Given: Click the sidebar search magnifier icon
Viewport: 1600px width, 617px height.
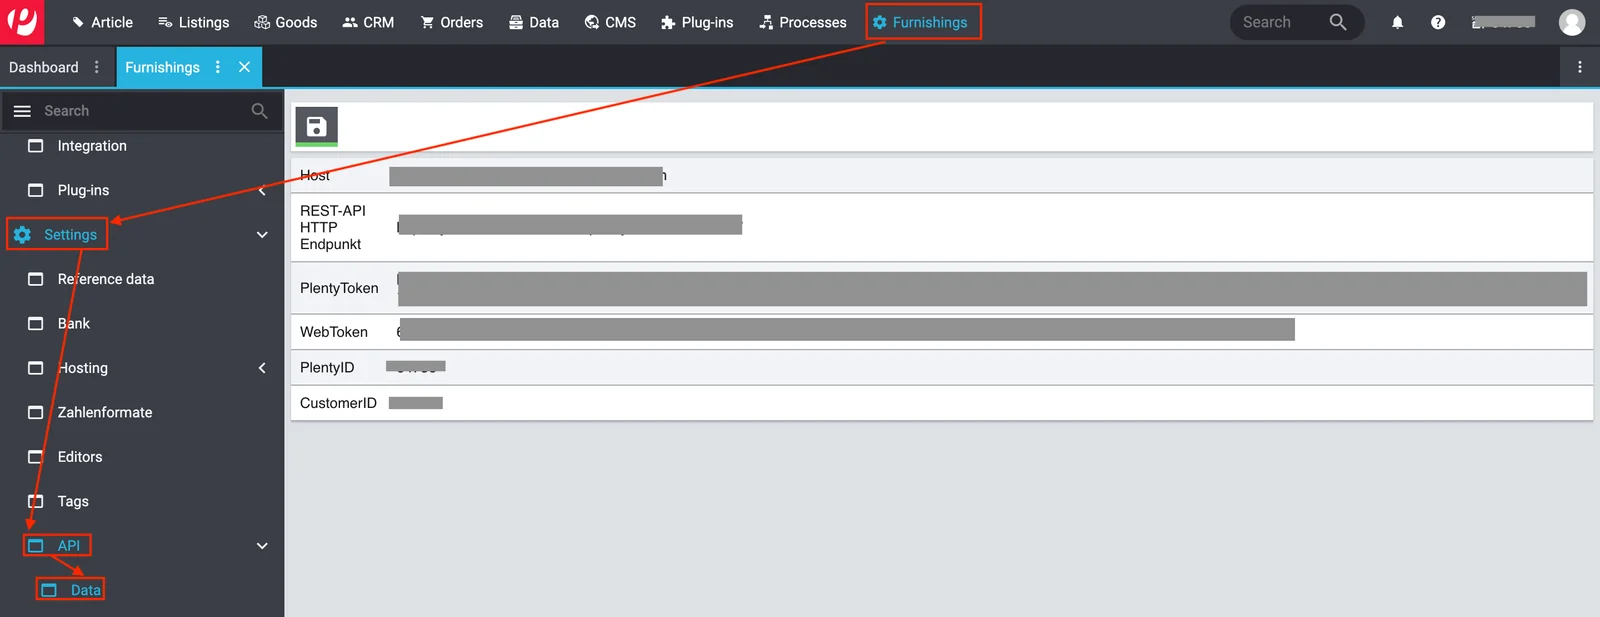Looking at the screenshot, I should pos(260,111).
